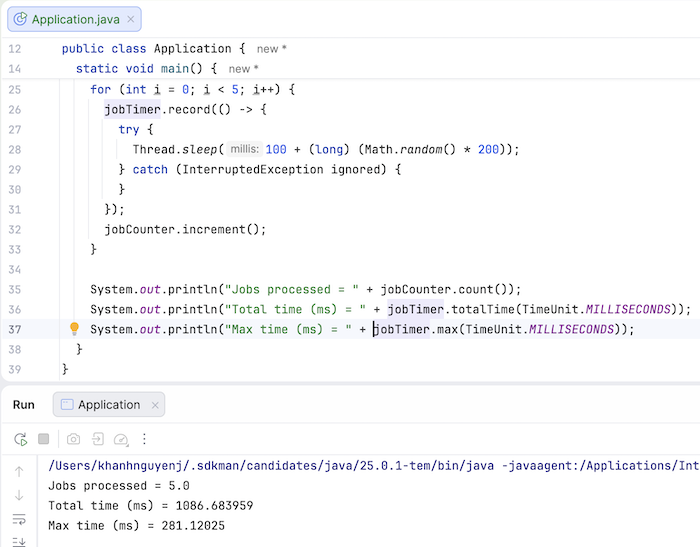Close the Application run tab
Image resolution: width=700 pixels, height=547 pixels.
pos(153,405)
